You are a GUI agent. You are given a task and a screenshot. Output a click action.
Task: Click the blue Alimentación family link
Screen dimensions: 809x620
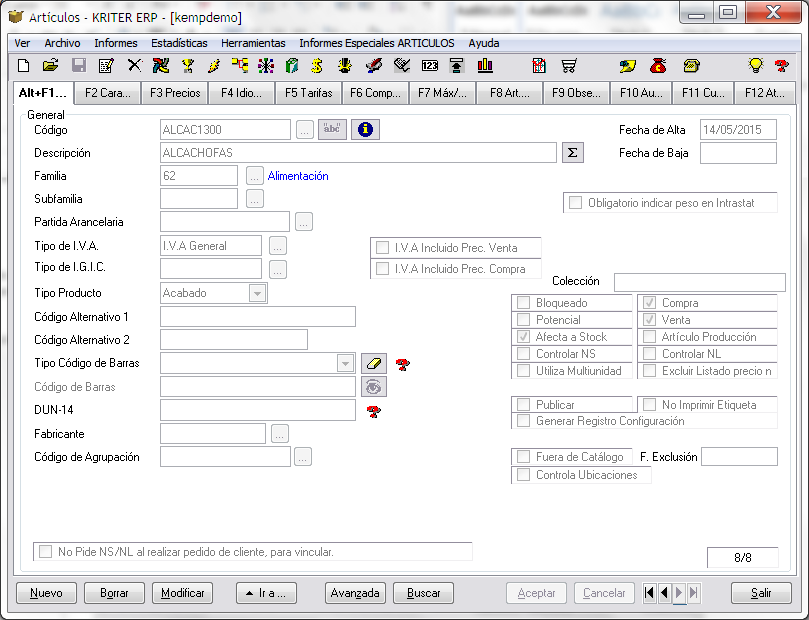(x=298, y=176)
